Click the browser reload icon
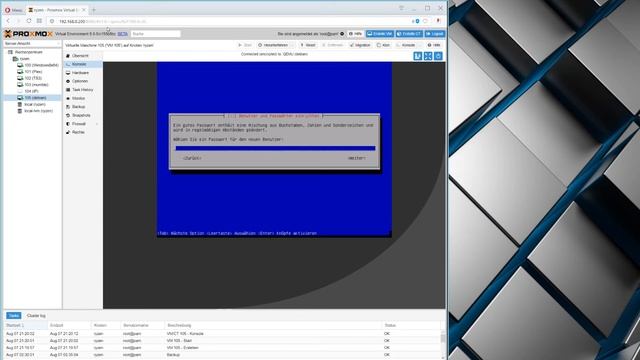Image resolution: width=640 pixels, height=360 pixels. (x=29, y=21)
